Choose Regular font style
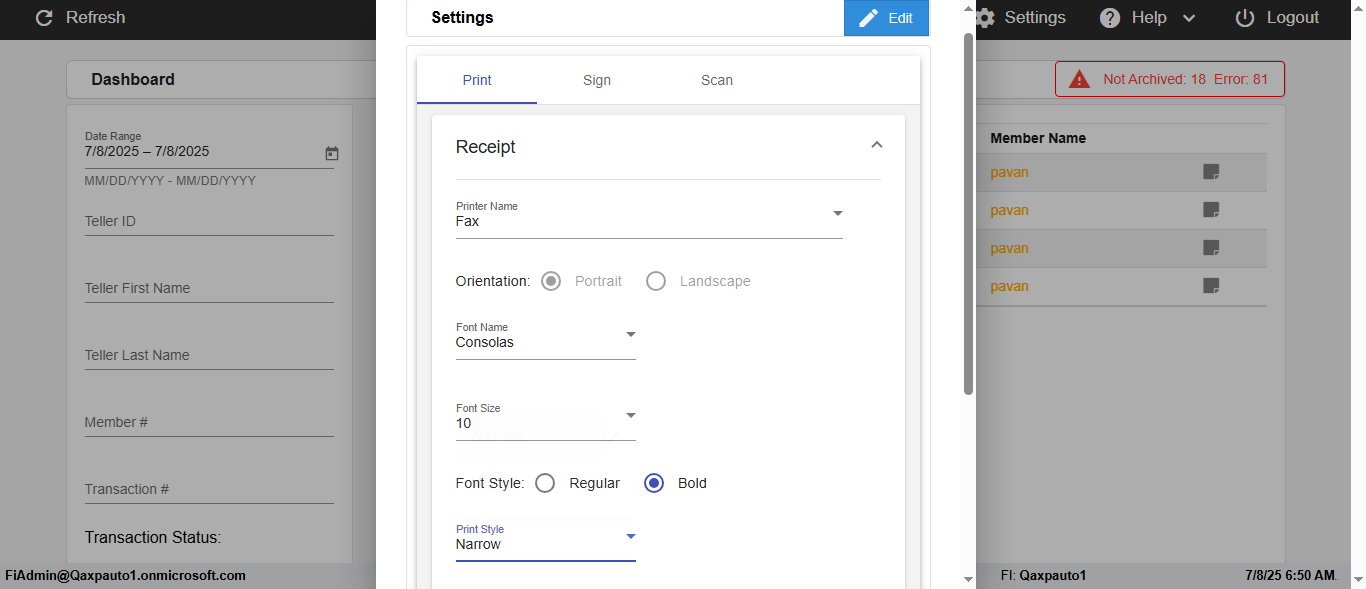The height and width of the screenshot is (589, 1366). click(545, 483)
